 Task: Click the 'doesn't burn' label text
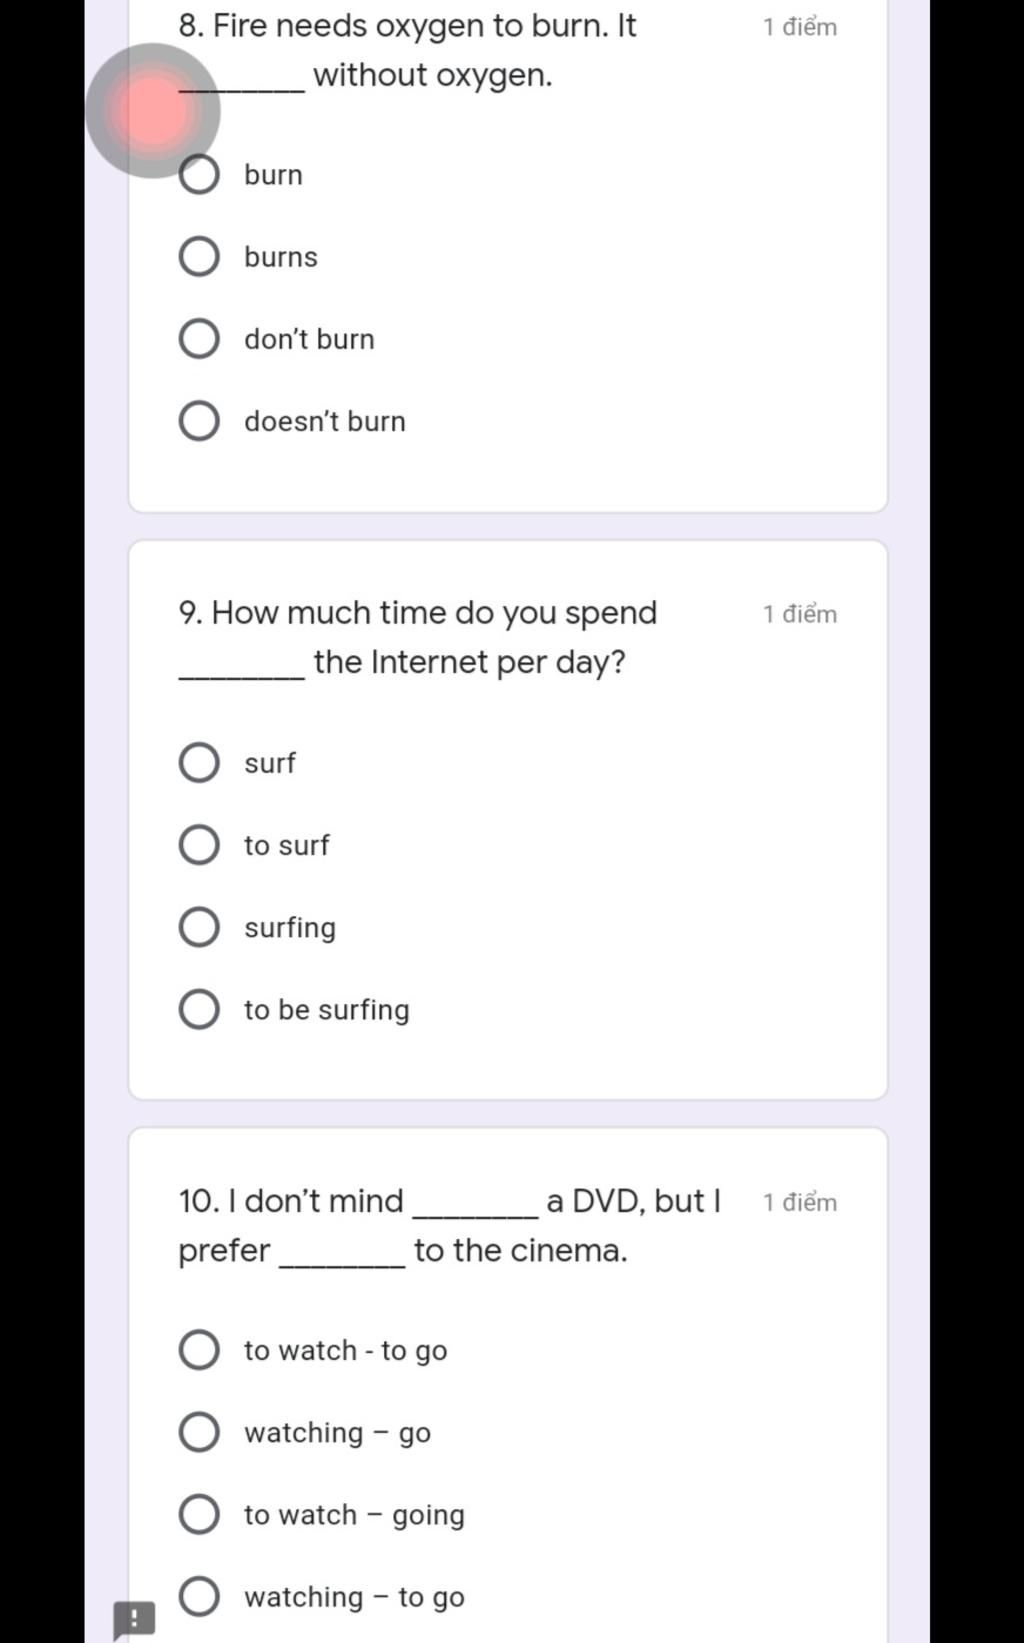point(325,421)
